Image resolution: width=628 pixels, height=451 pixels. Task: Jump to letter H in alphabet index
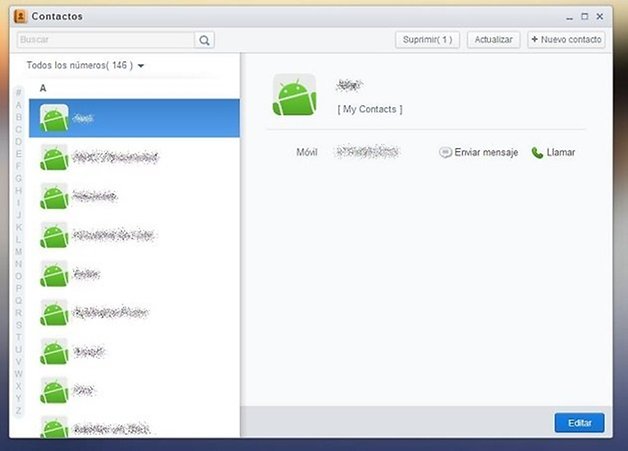click(x=18, y=191)
